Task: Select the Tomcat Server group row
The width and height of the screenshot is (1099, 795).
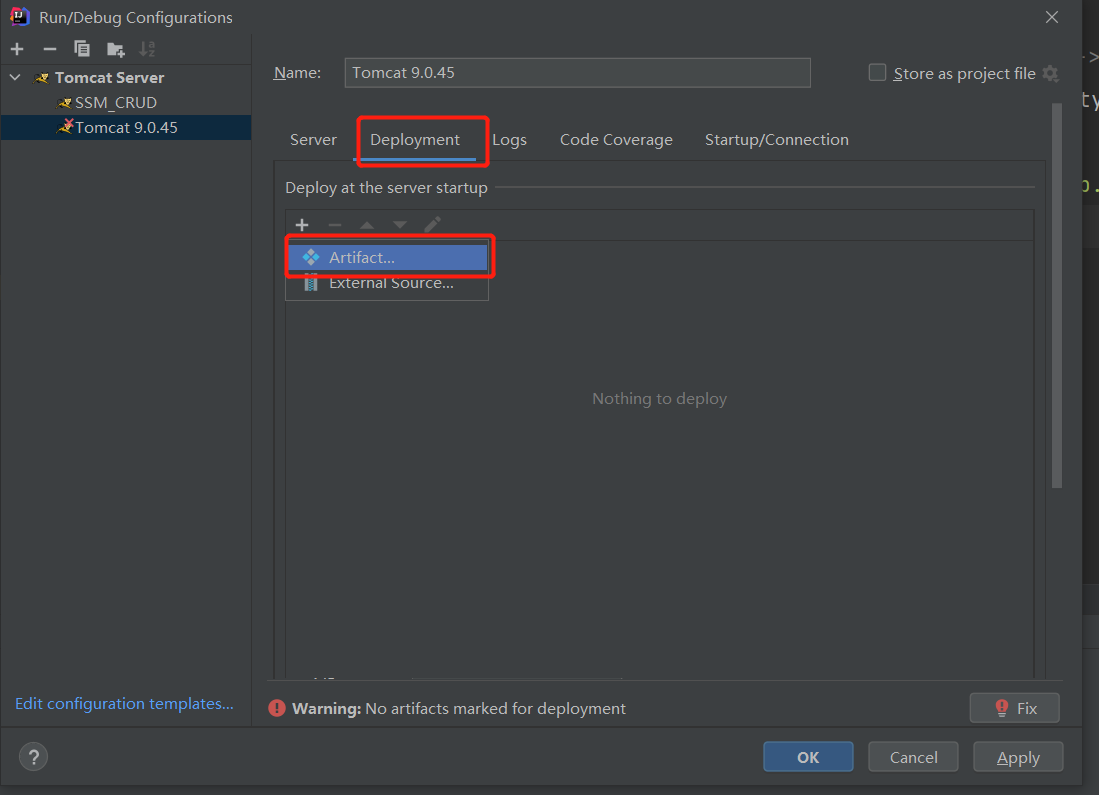Action: 126,77
